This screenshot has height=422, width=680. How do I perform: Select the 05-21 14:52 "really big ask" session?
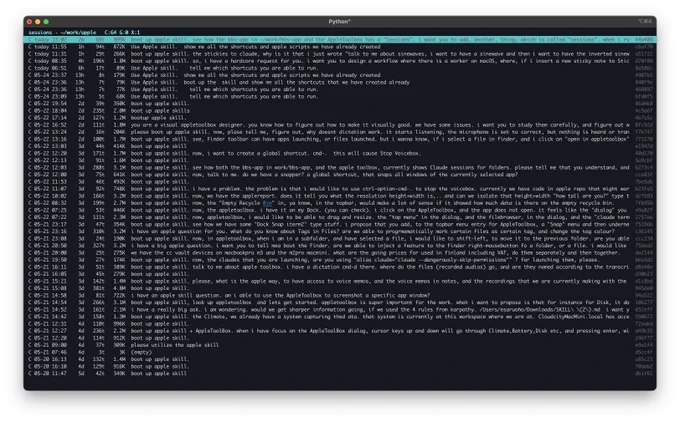pos(340,310)
